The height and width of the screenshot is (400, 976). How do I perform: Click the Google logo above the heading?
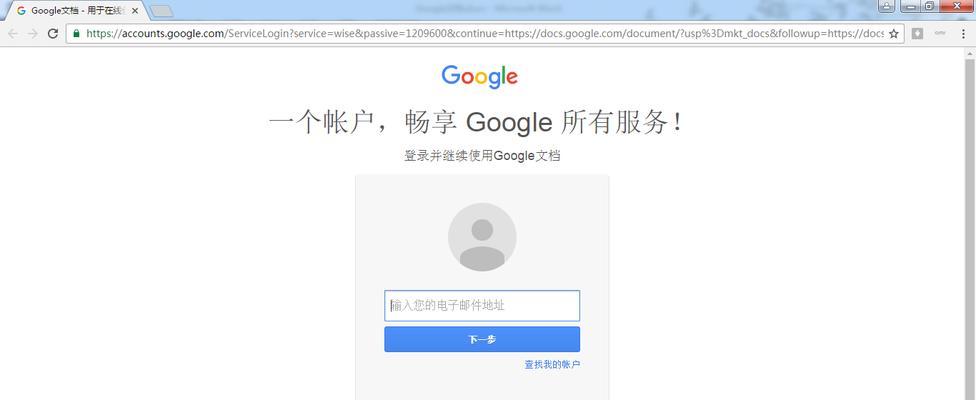coord(479,77)
